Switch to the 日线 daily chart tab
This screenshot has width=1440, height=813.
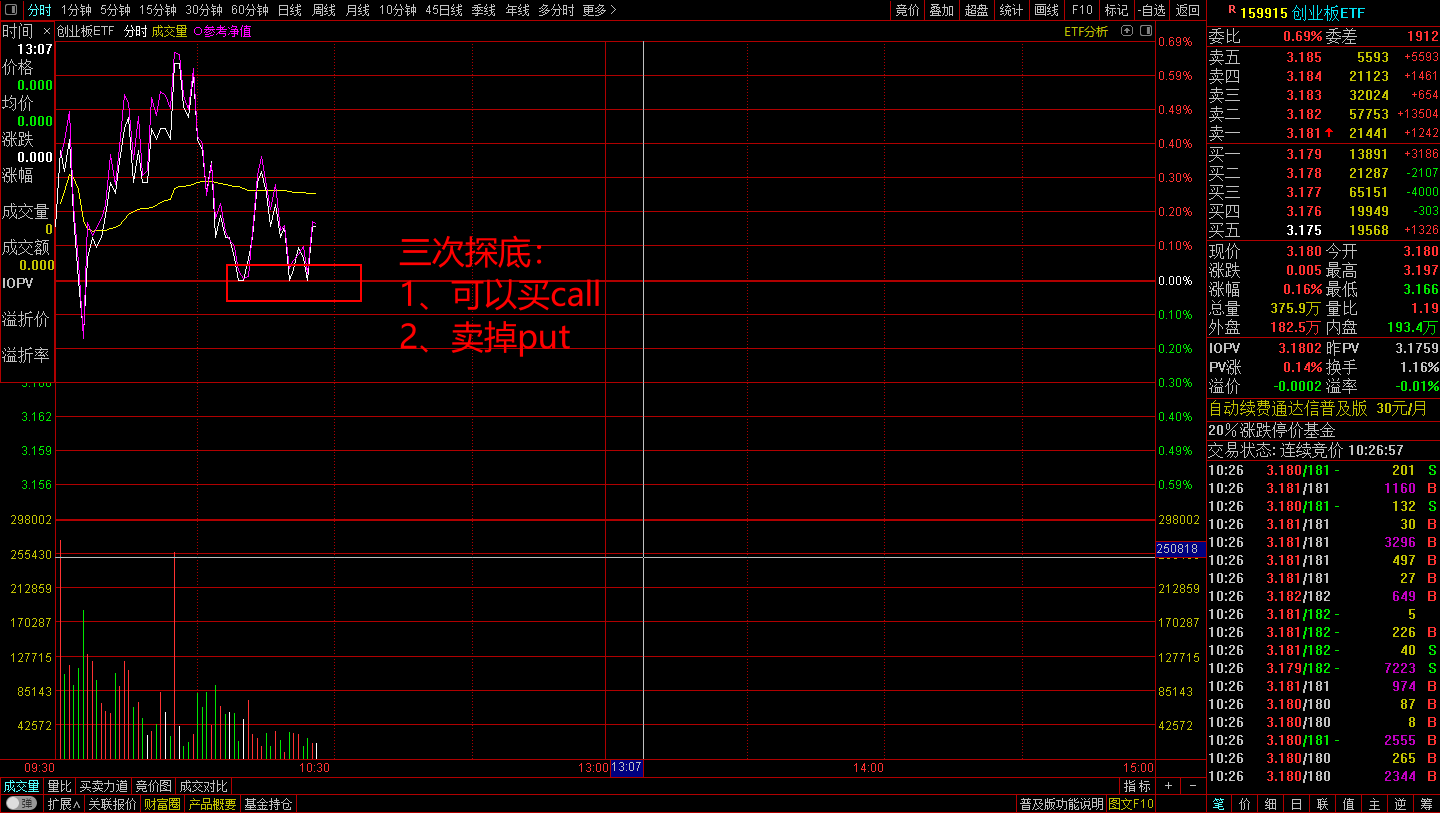point(290,10)
